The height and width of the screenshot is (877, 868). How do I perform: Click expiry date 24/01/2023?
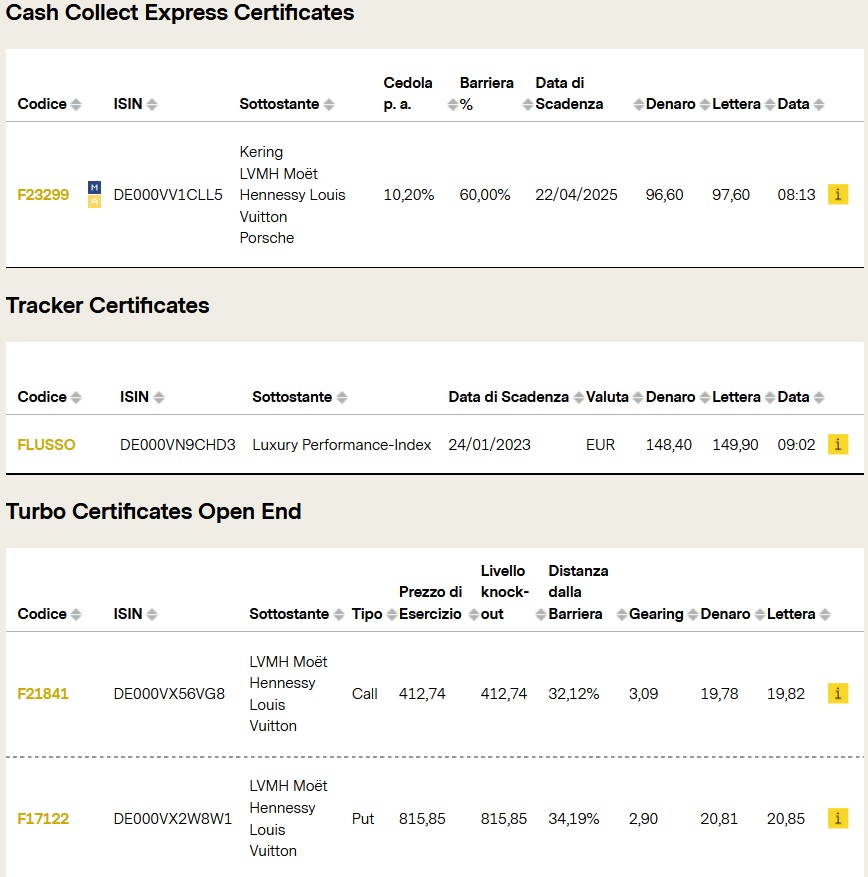[489, 445]
